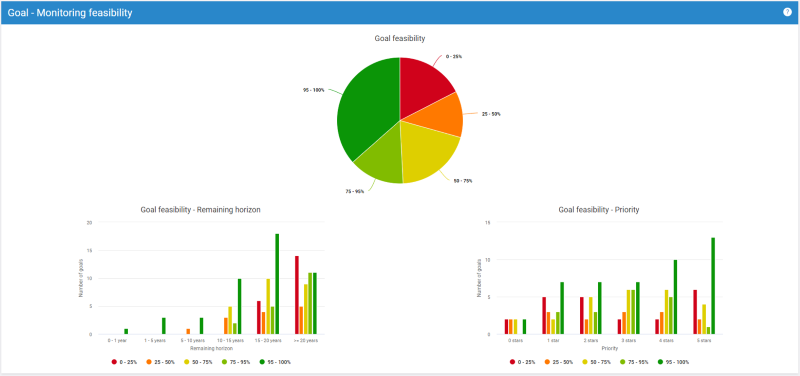
Task: Click the Priority axis title
Action: (x=610, y=348)
